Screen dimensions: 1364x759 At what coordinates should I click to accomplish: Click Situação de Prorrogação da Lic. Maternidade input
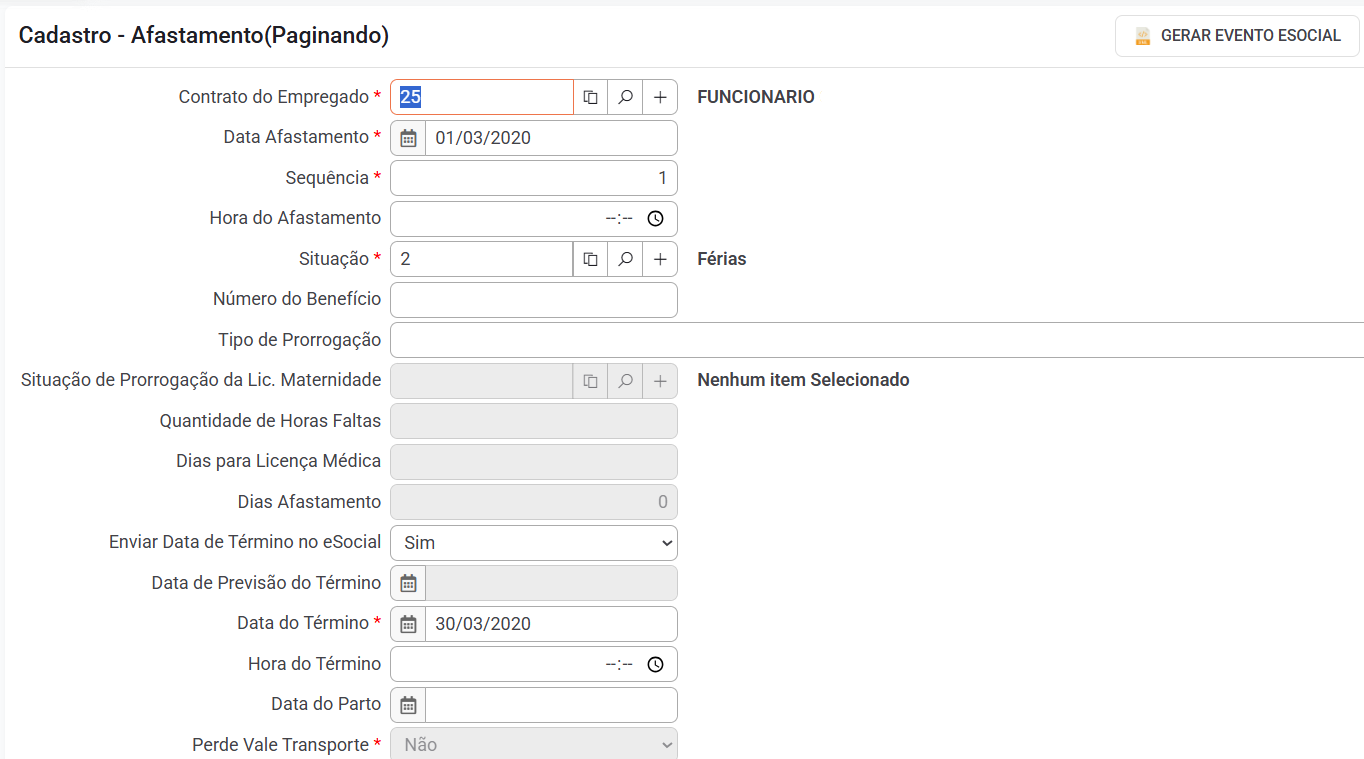482,381
